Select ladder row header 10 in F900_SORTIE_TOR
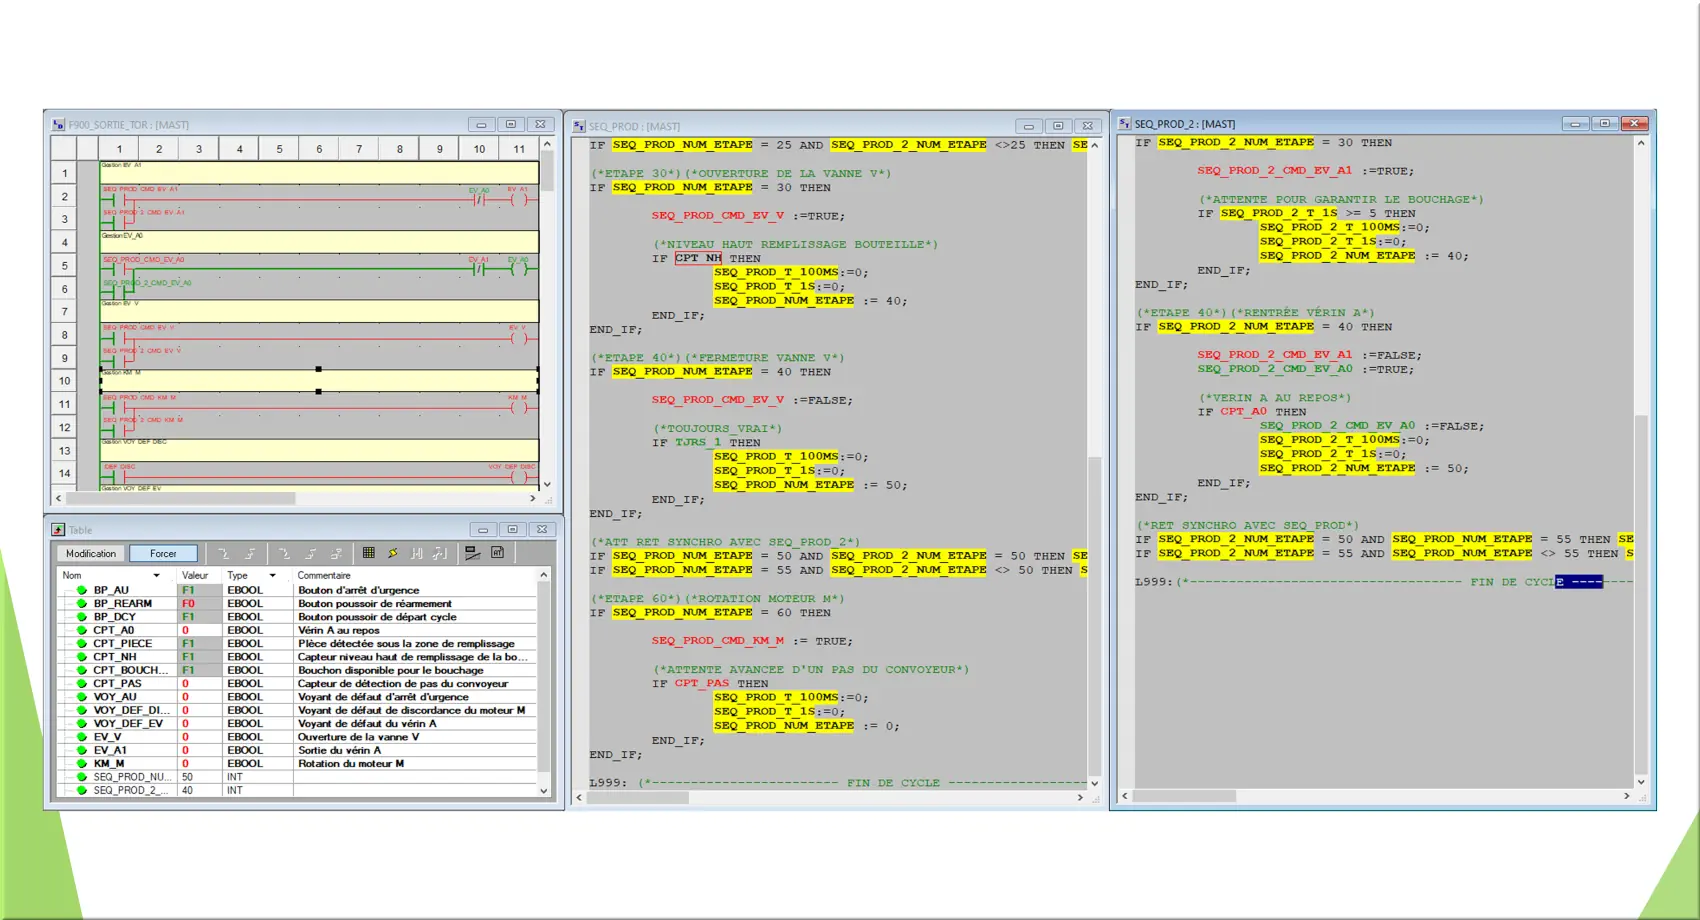The image size is (1700, 920). (x=65, y=381)
